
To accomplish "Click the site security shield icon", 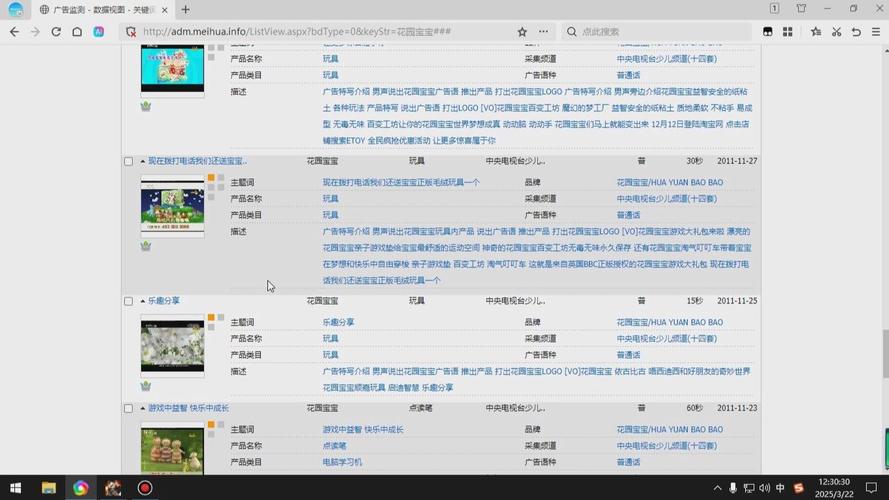I will tap(131, 32).
